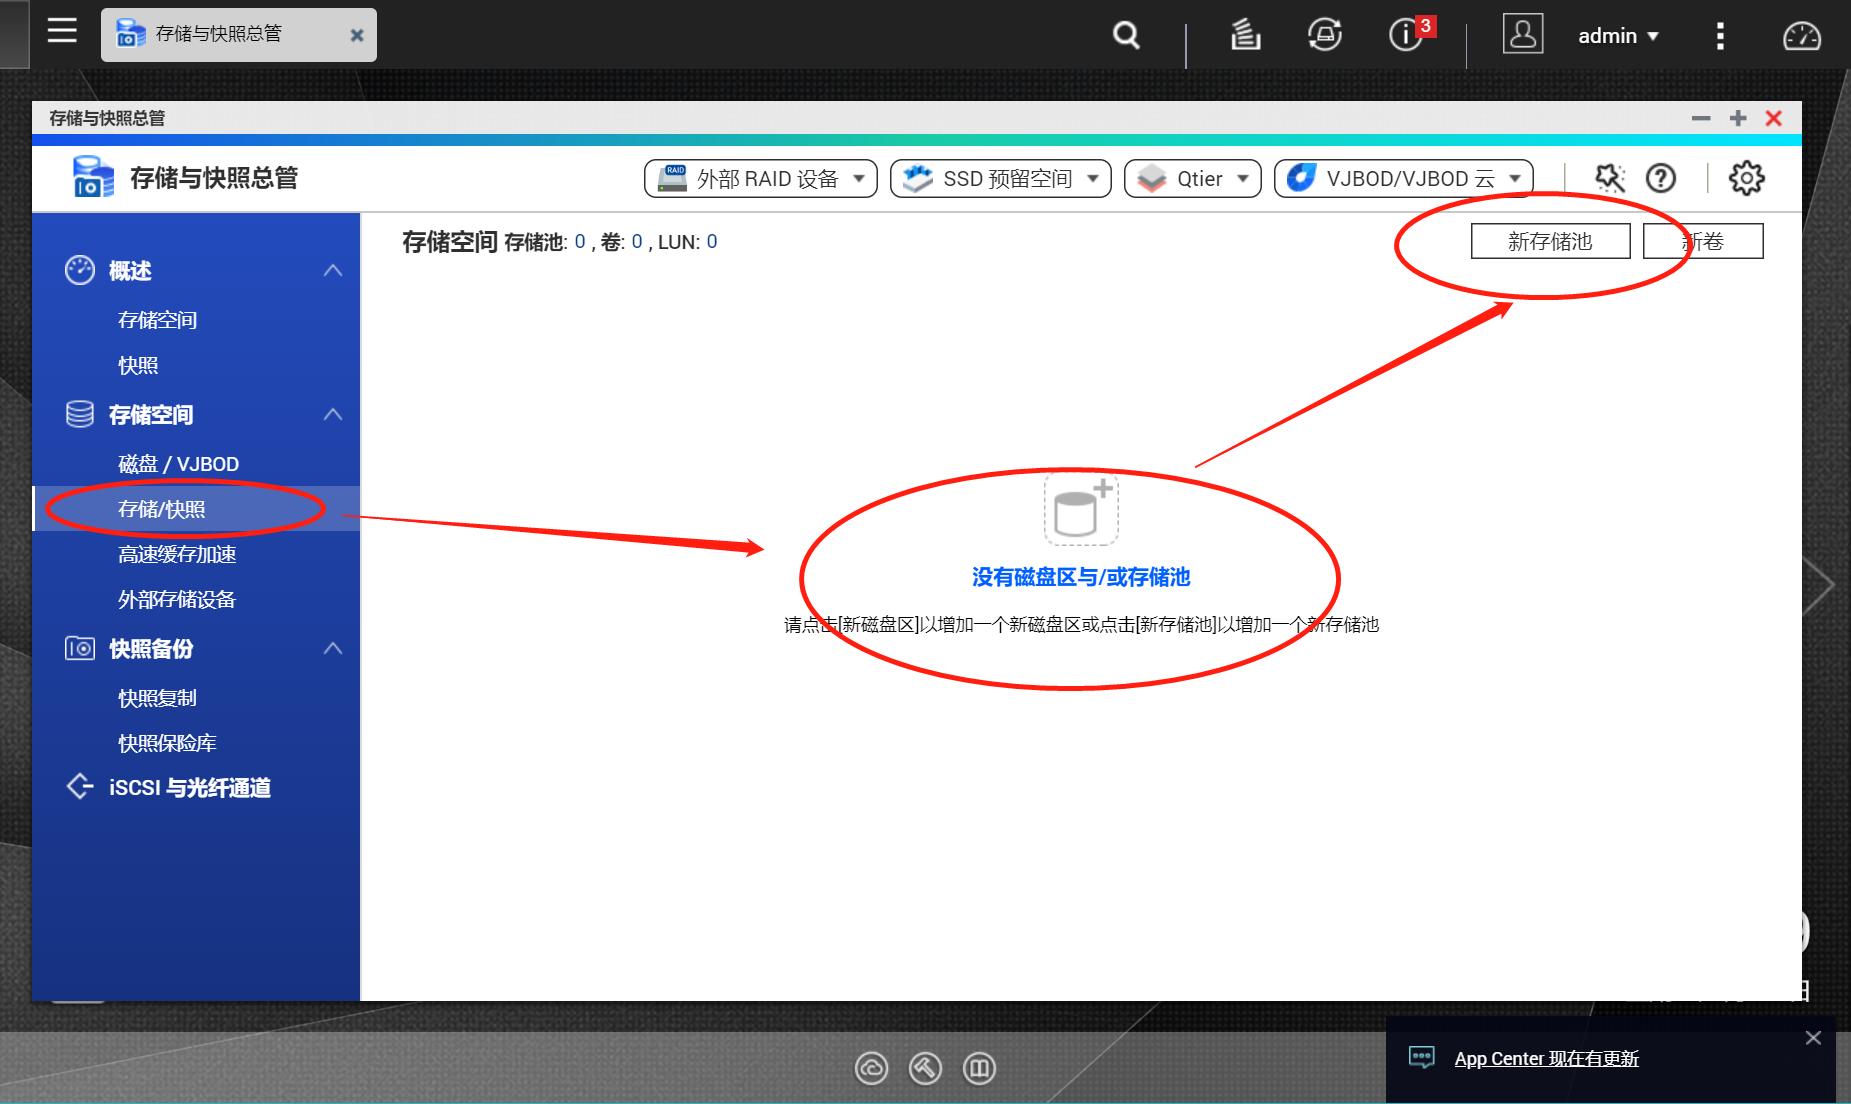
Task: Open the user profile icon
Action: [1523, 35]
